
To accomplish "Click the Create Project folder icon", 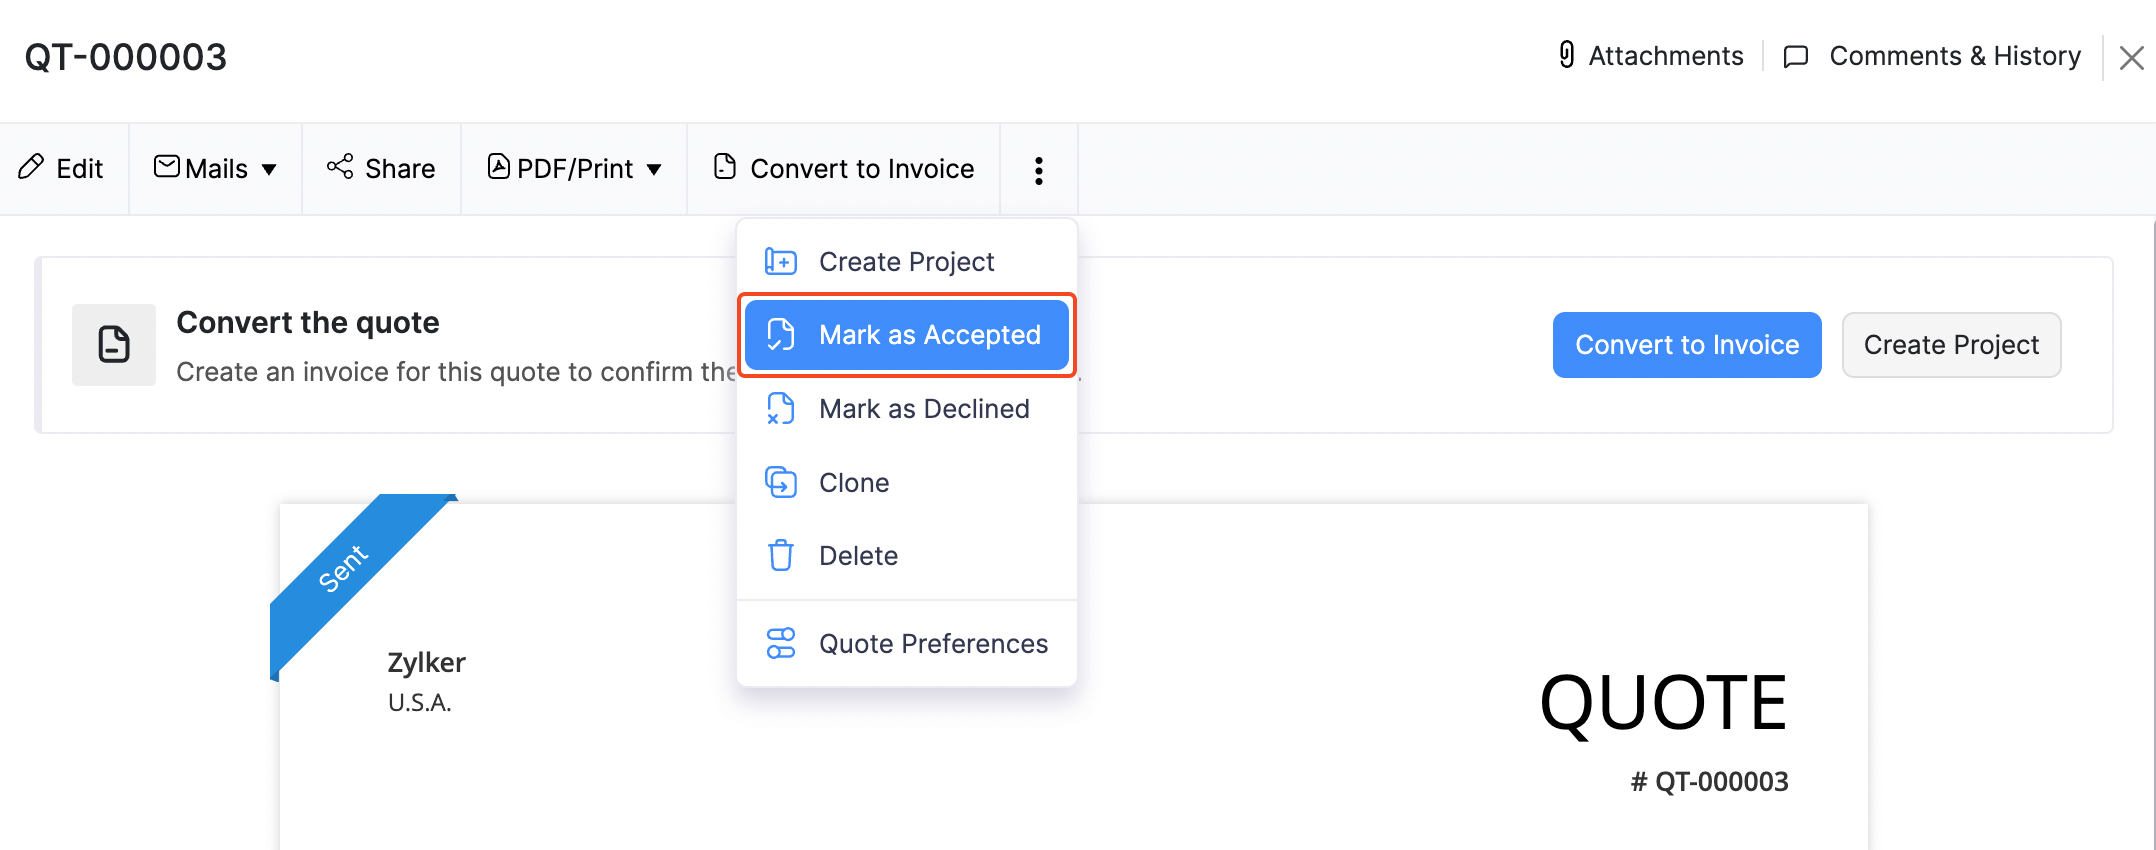I will point(781,262).
